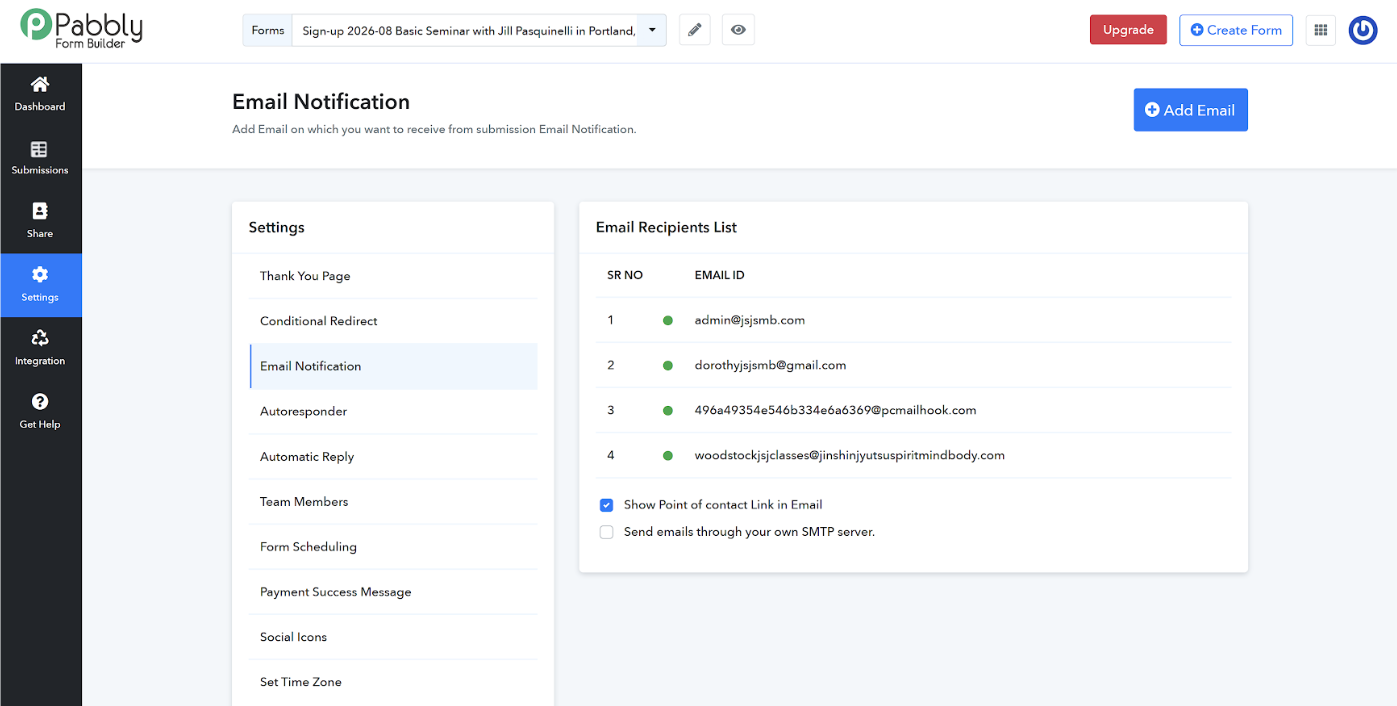Select the admin@jsjsmb.com recipient row

point(913,320)
